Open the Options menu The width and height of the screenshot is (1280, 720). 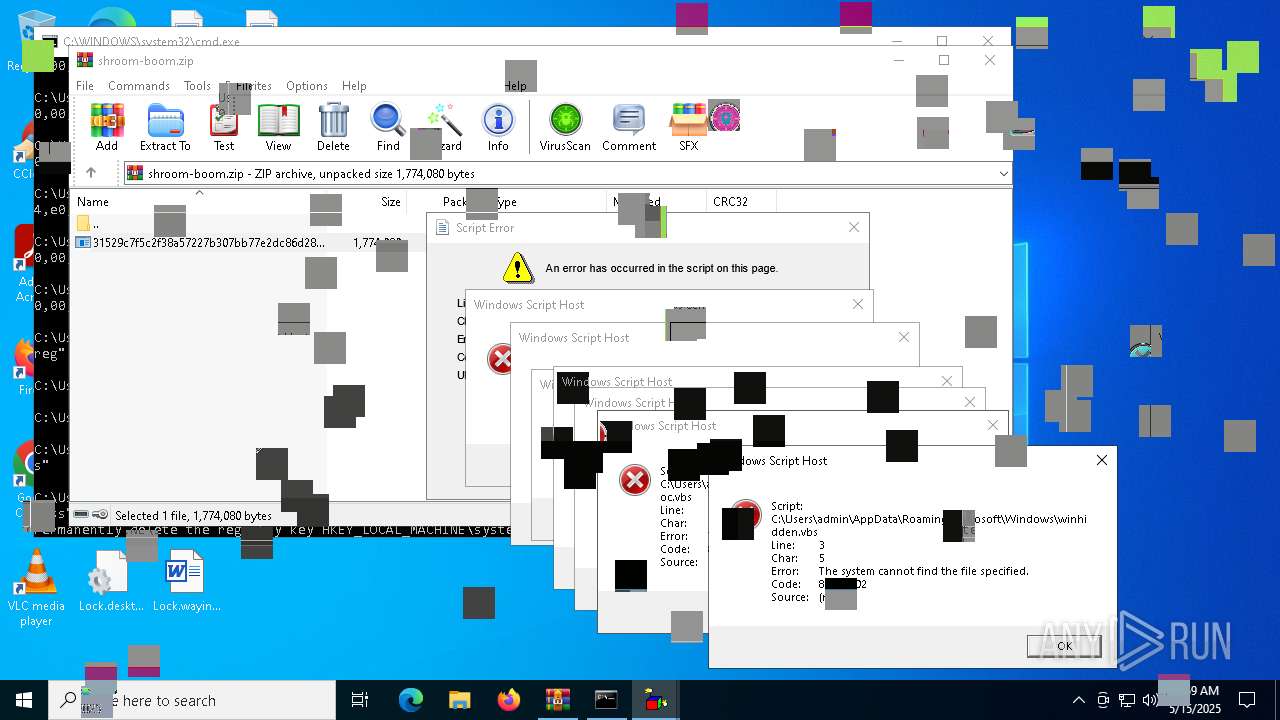click(x=307, y=86)
